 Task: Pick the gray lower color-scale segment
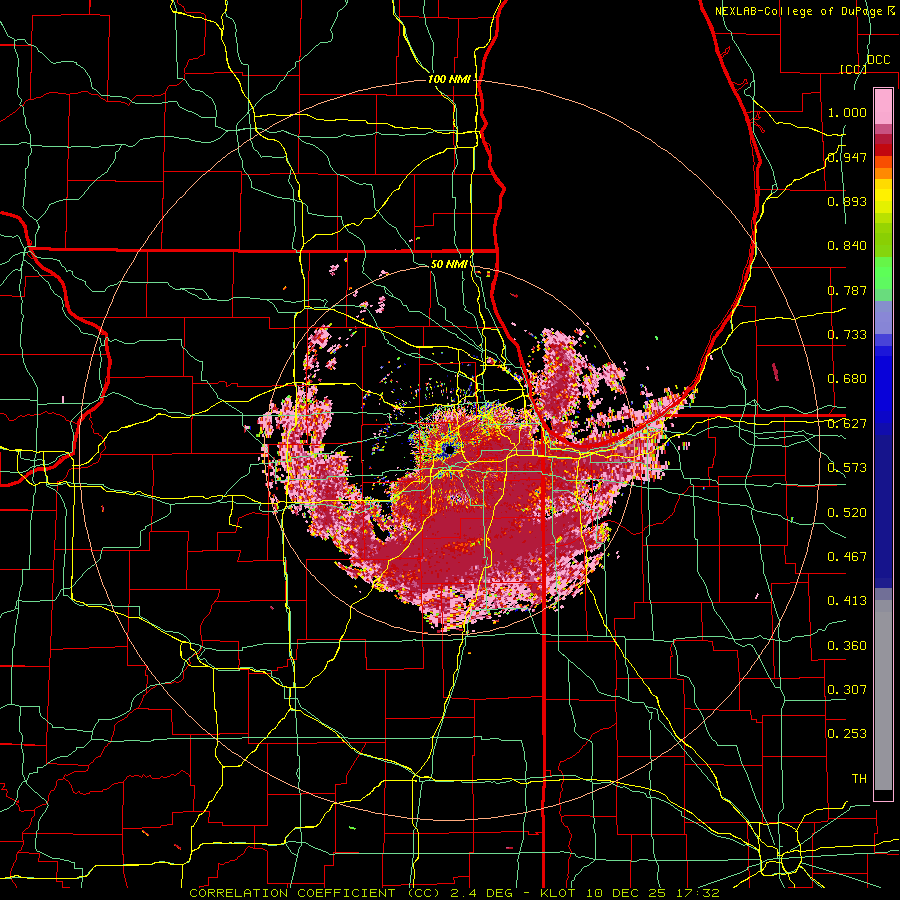[x=883, y=695]
